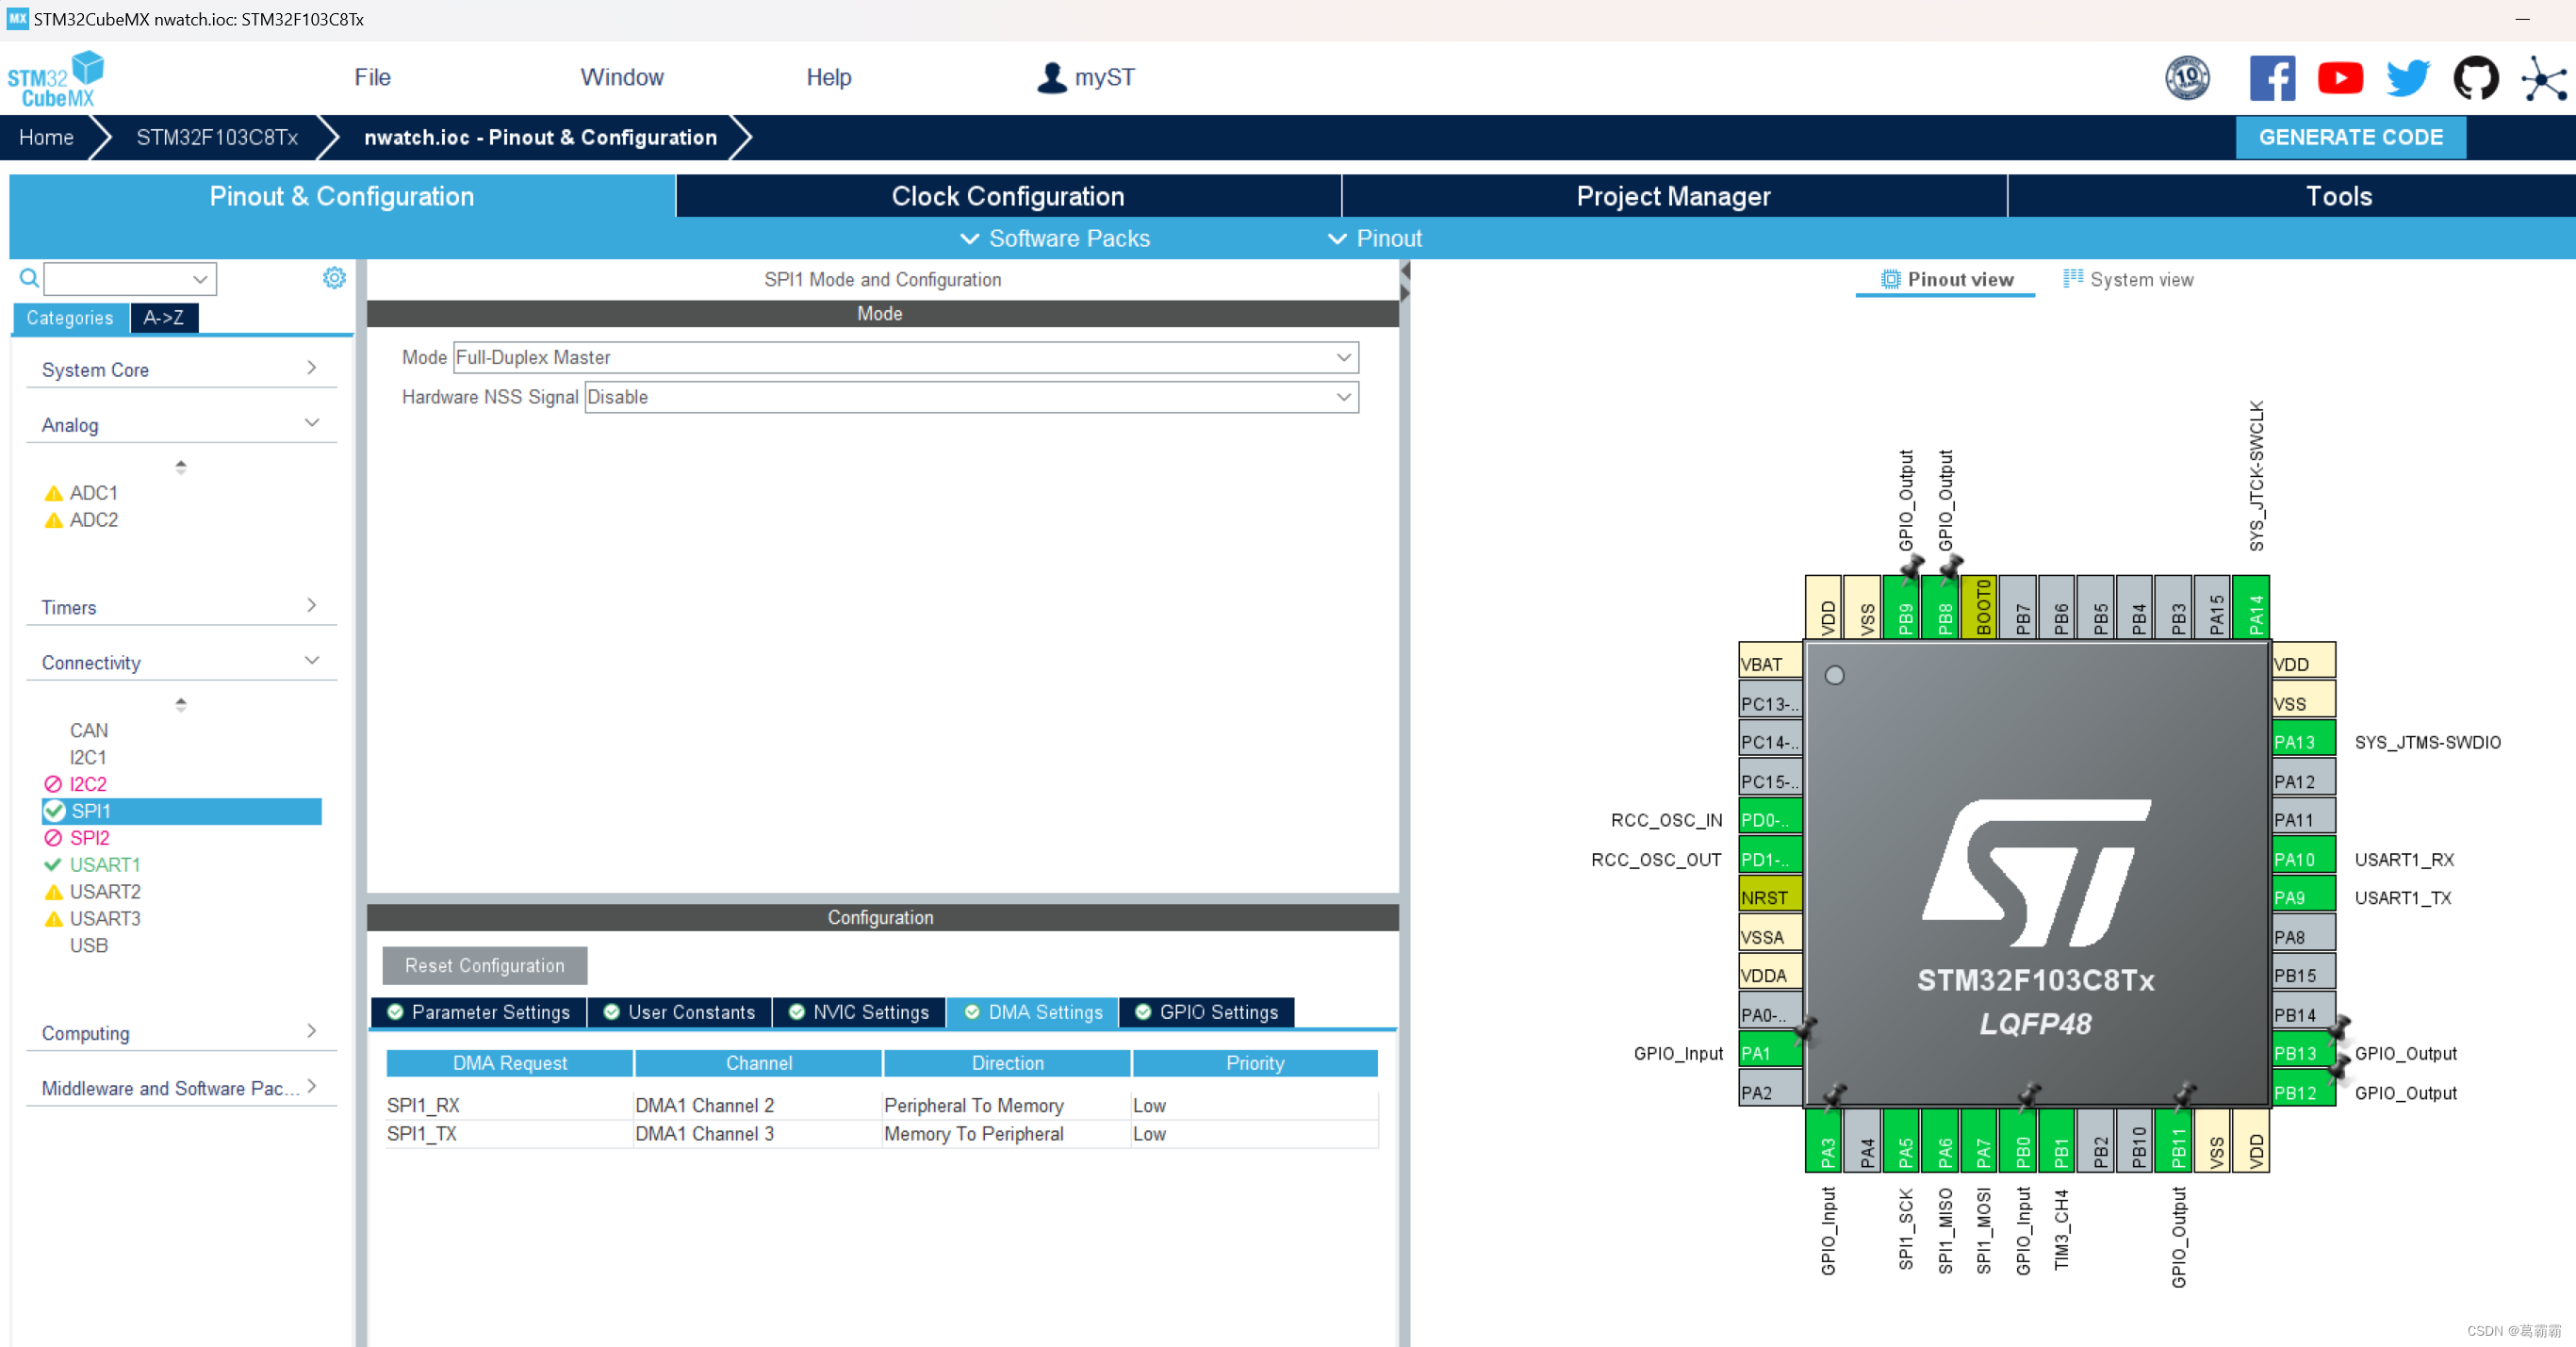
Task: Switch to the Clock Configuration tab
Action: click(1008, 196)
